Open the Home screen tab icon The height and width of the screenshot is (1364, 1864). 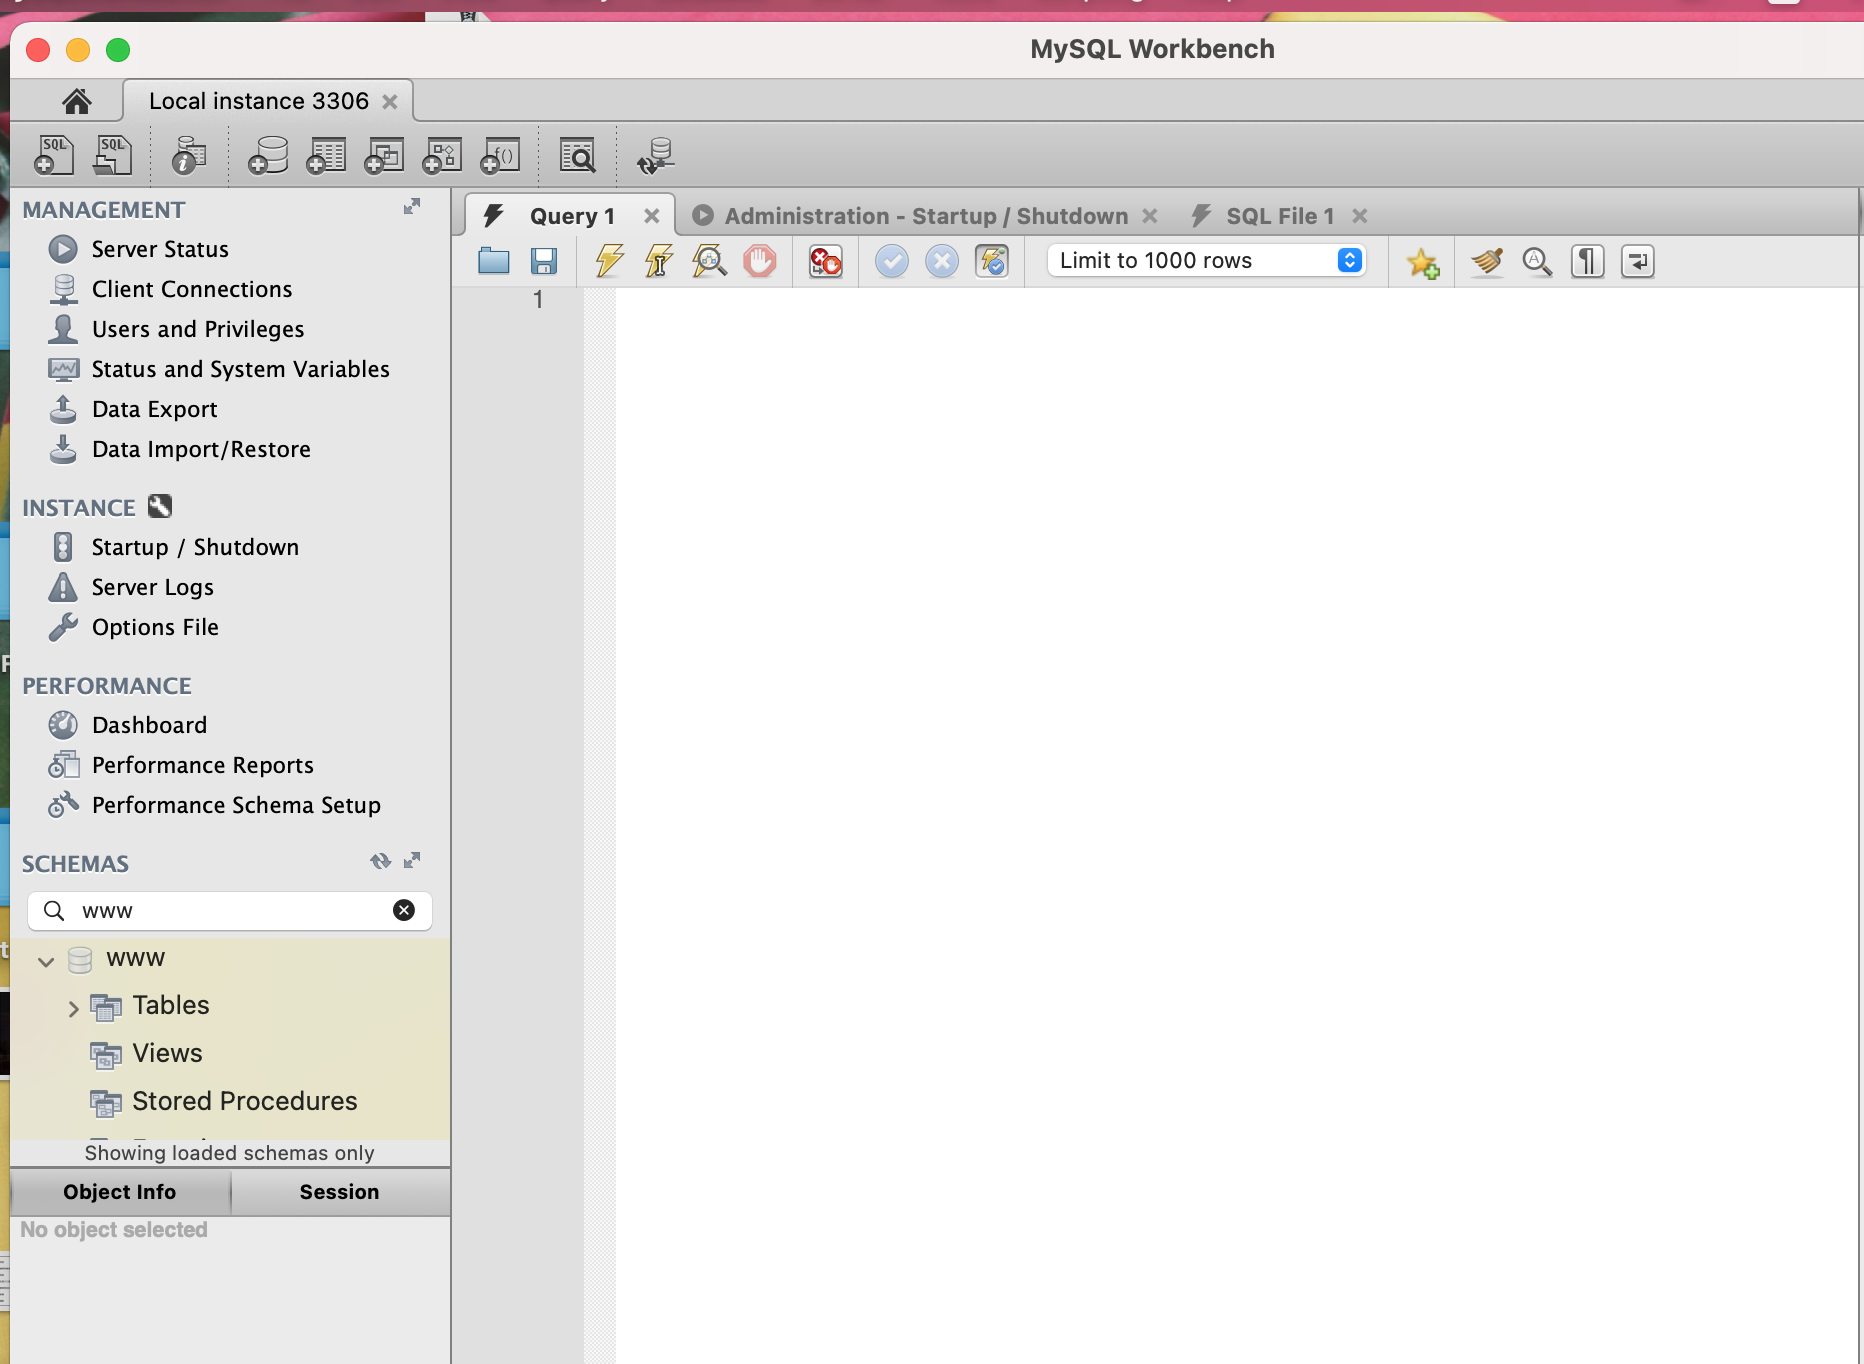tap(77, 101)
